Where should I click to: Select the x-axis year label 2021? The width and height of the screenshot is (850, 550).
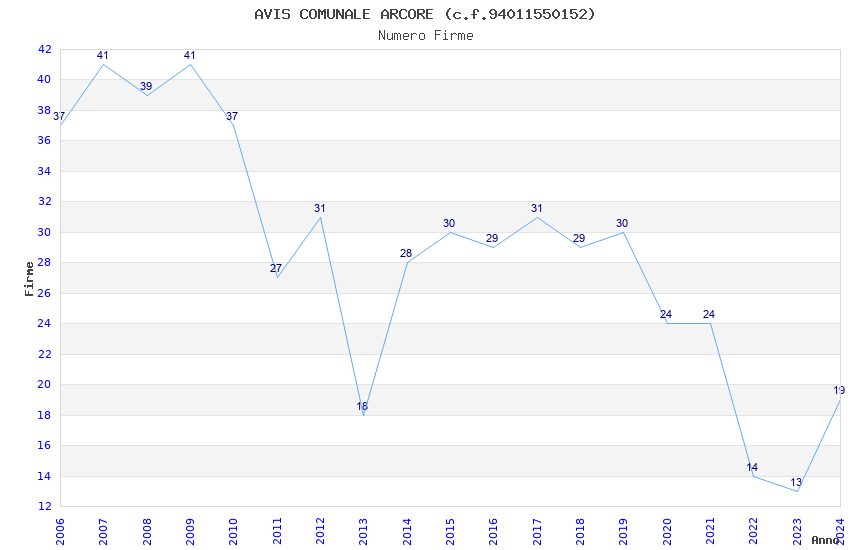click(x=710, y=532)
